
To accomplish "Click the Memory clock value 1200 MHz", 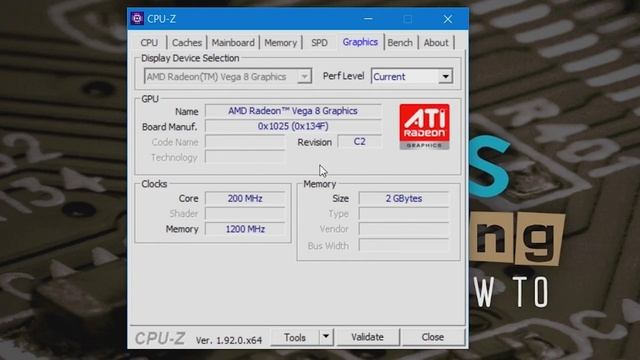I will pyautogui.click(x=245, y=229).
